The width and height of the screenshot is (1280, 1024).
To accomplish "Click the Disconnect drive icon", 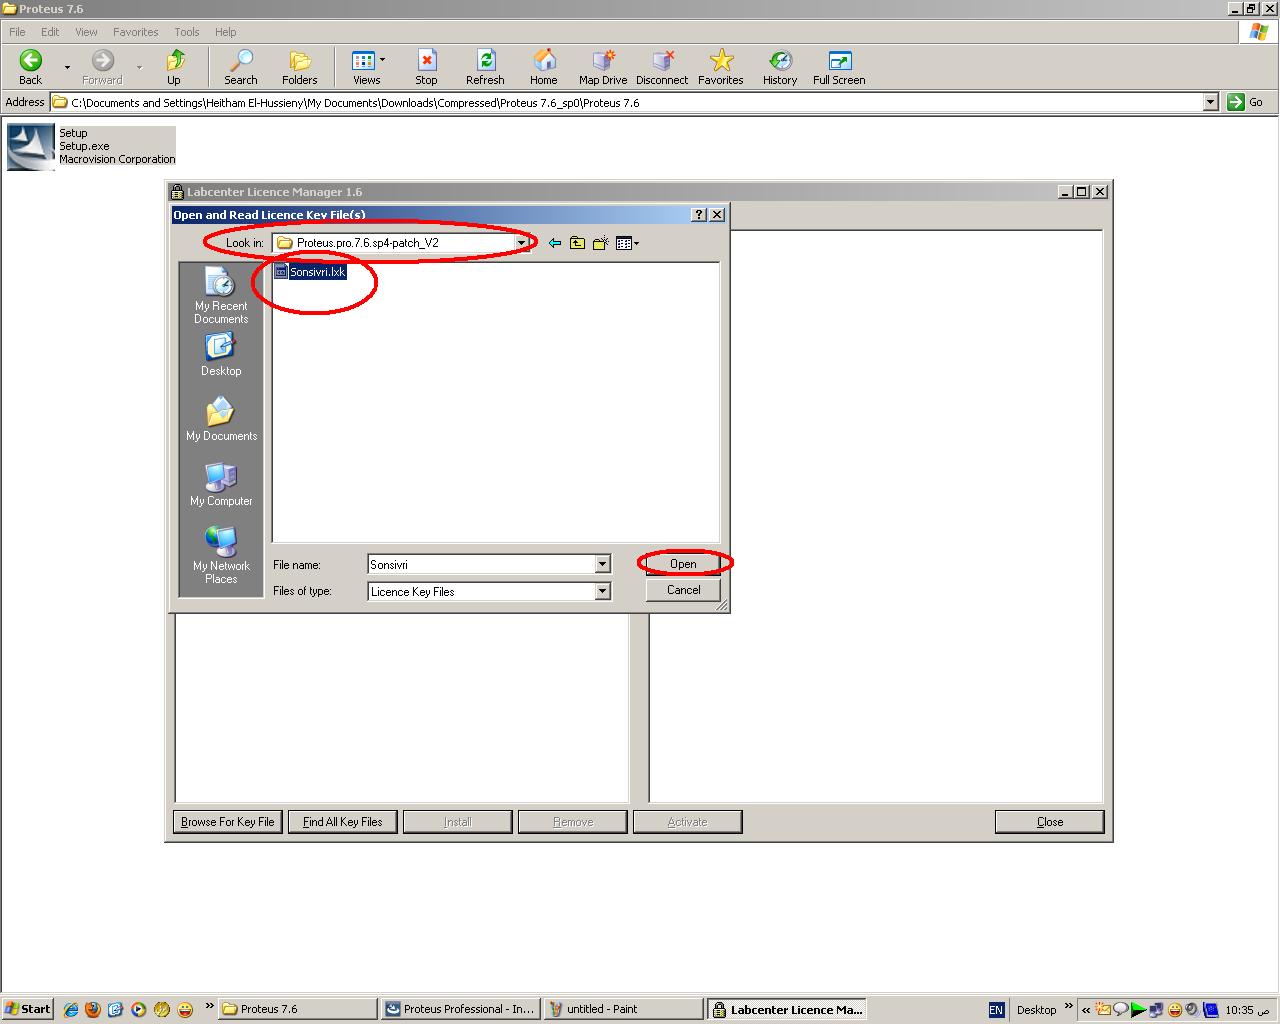I will tap(662, 67).
